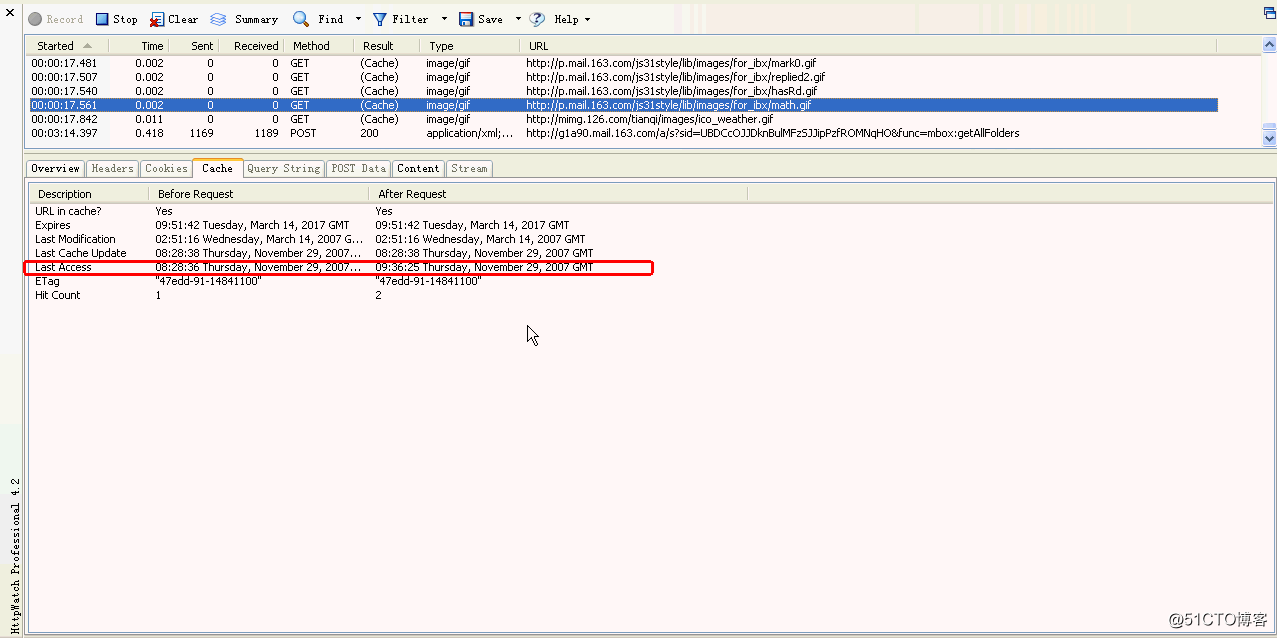The image size is (1277, 638).
Task: Click the request list scroll-down arrow
Action: click(1269, 139)
